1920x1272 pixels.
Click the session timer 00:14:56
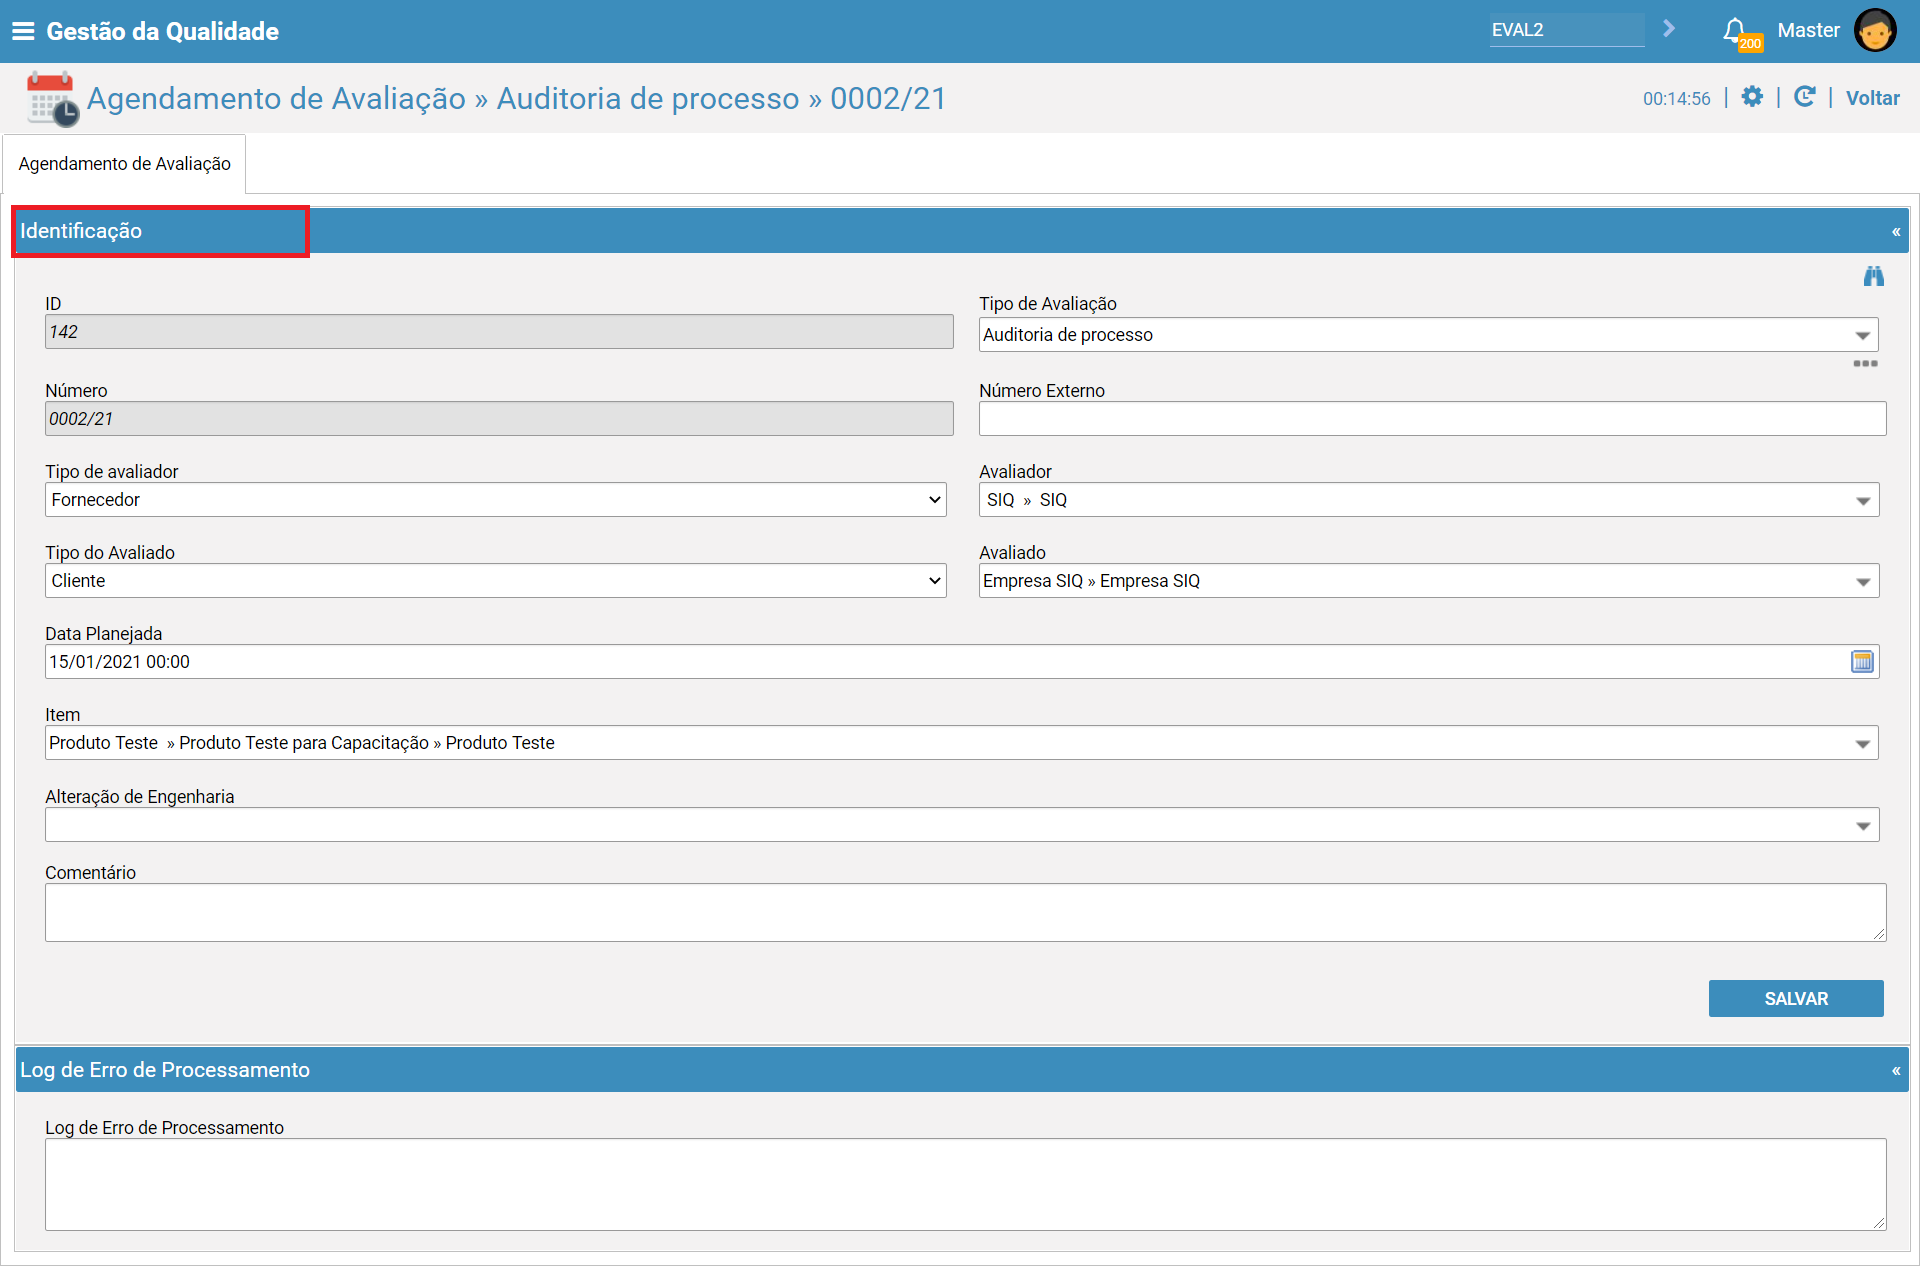coord(1676,99)
